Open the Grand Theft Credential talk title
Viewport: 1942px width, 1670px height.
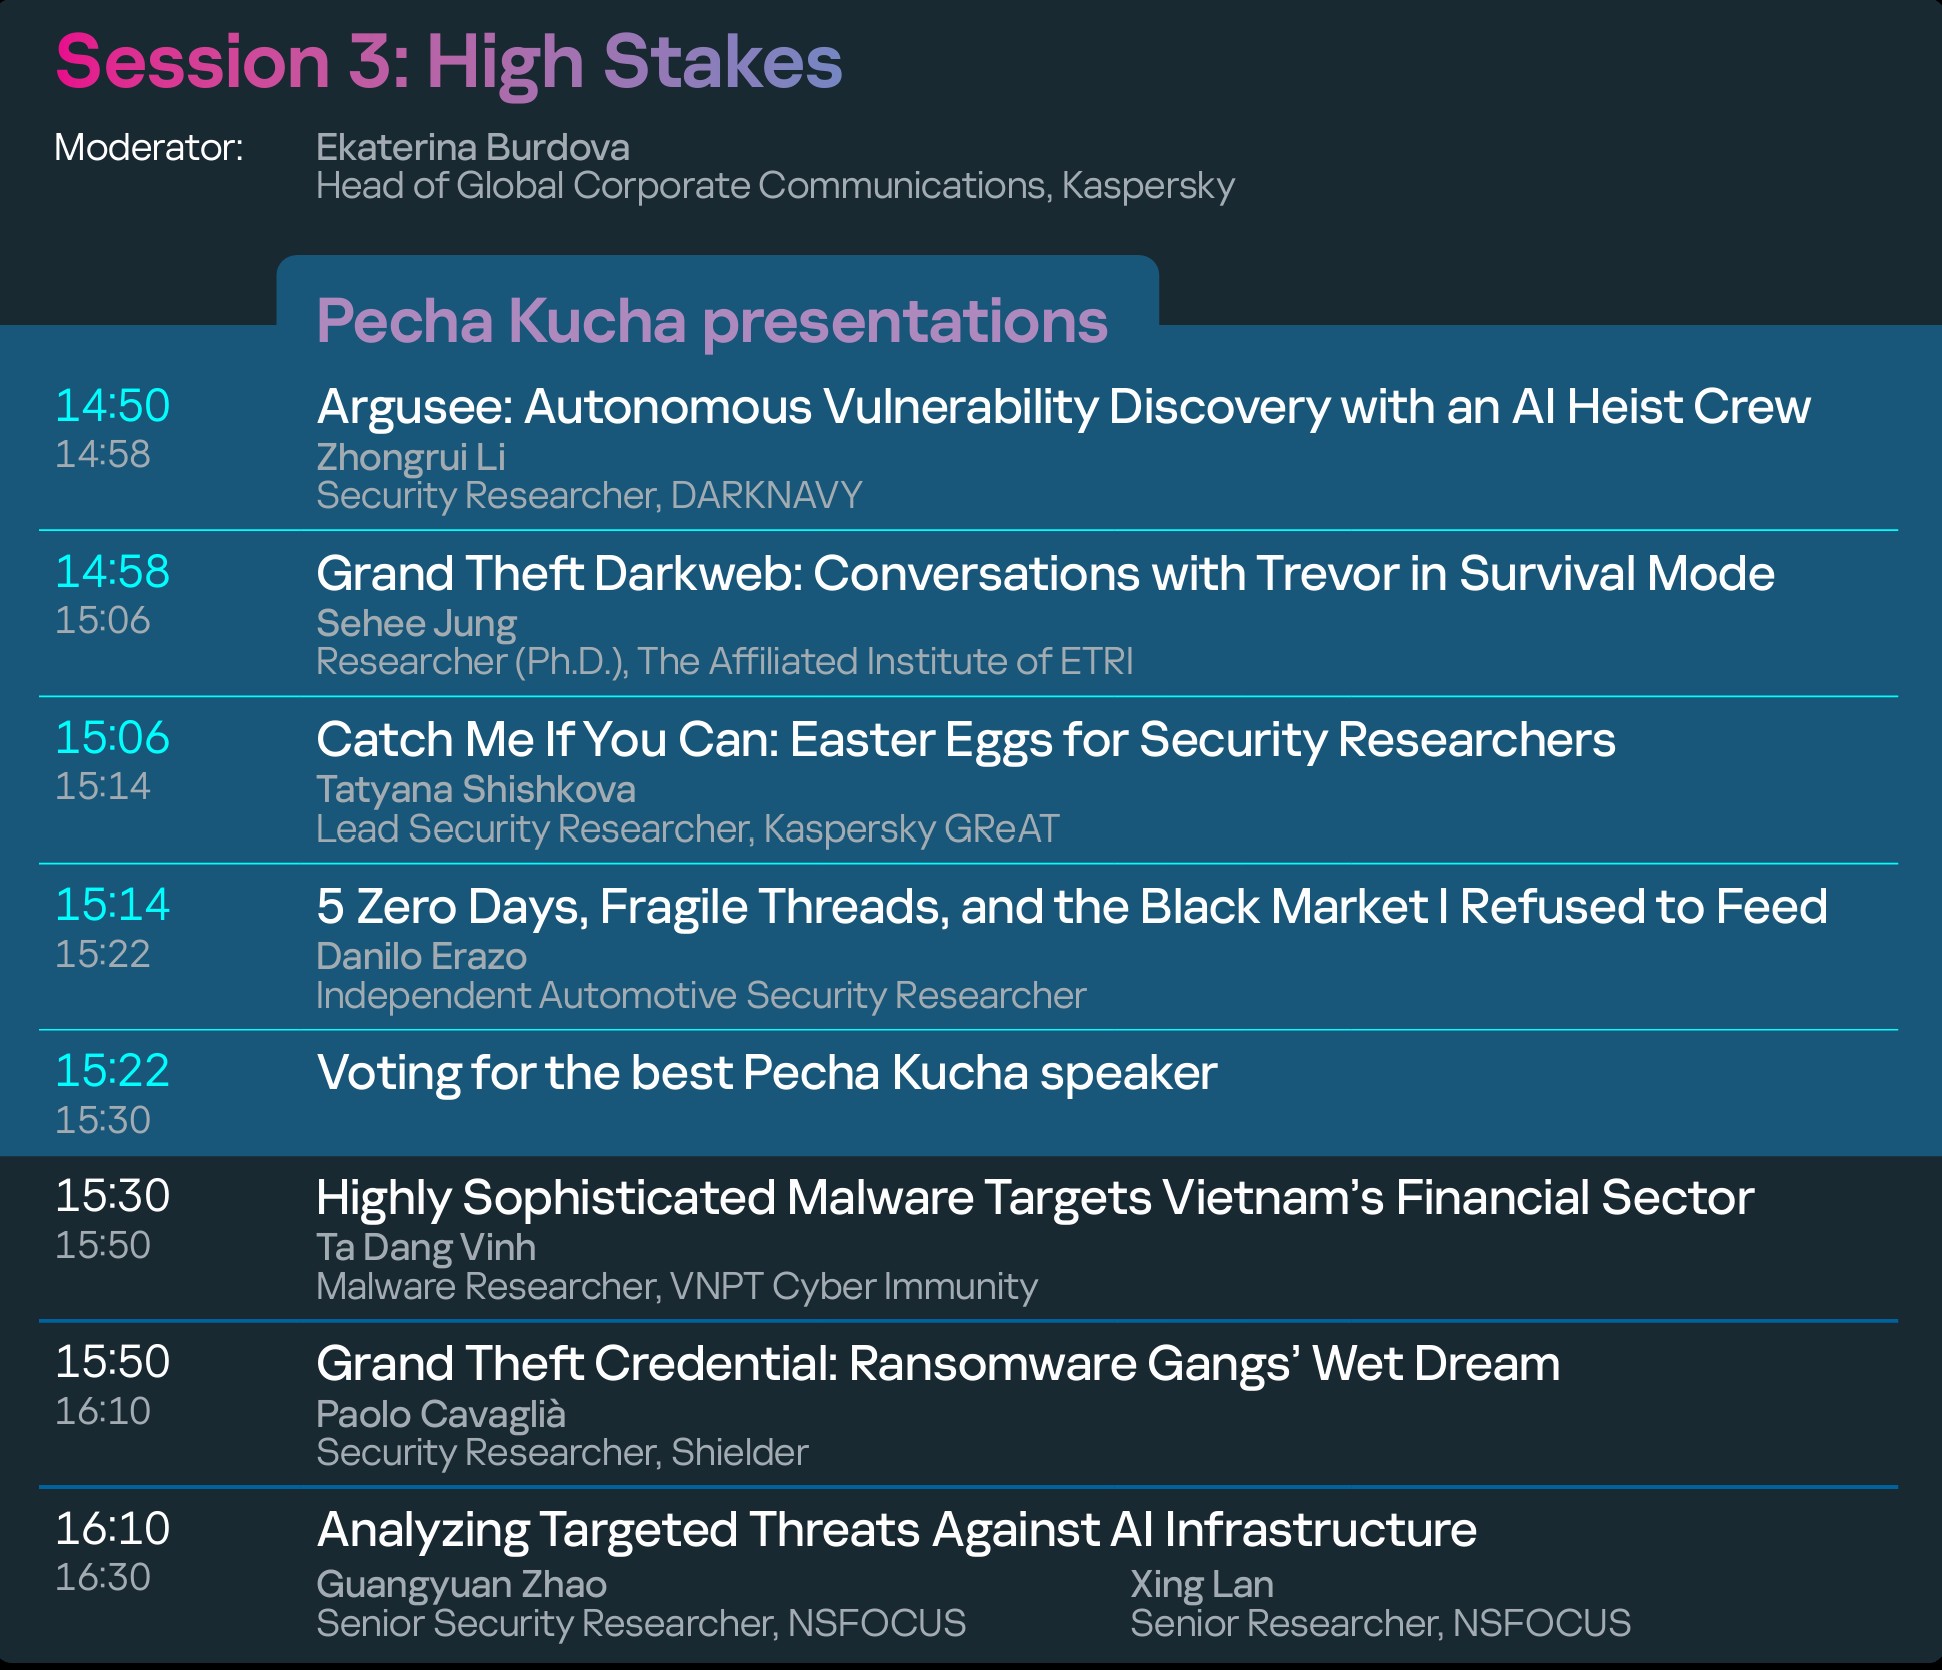[938, 1364]
